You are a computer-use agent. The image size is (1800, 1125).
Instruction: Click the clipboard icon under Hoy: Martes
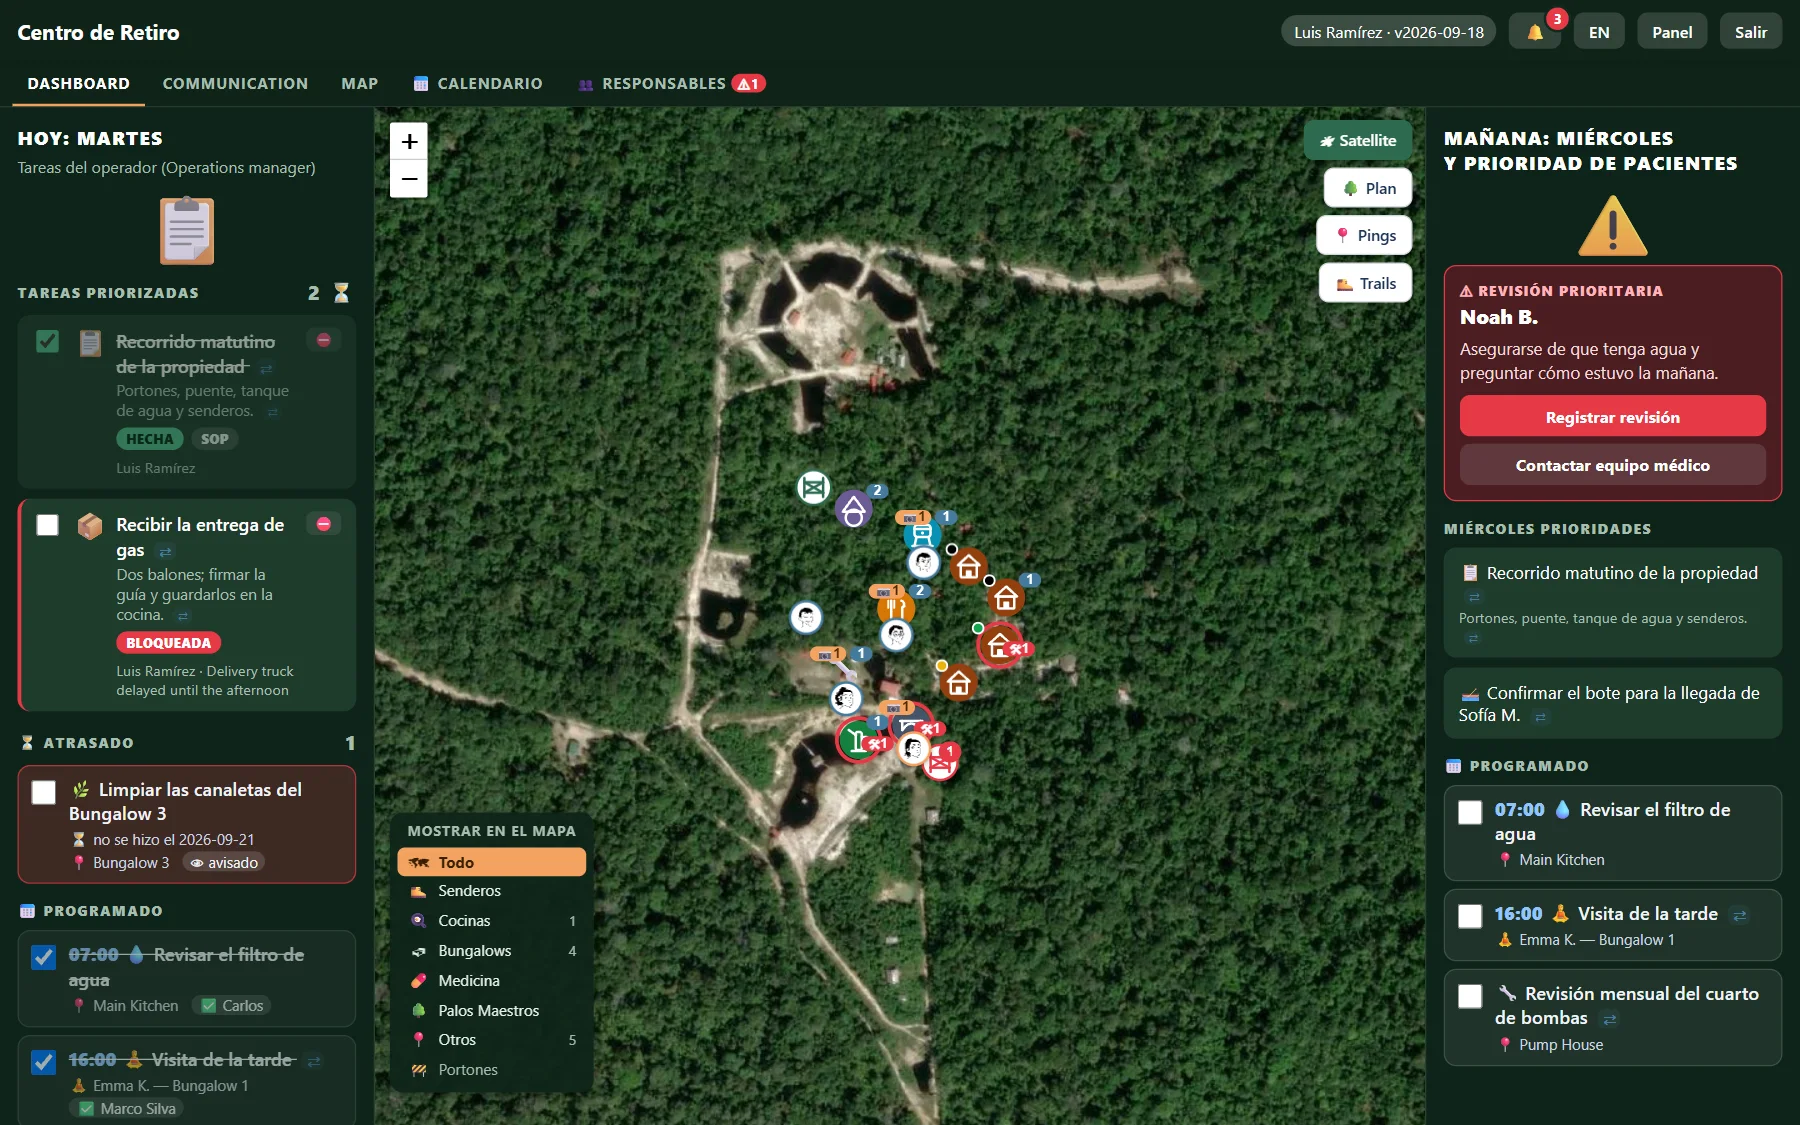[x=187, y=231]
